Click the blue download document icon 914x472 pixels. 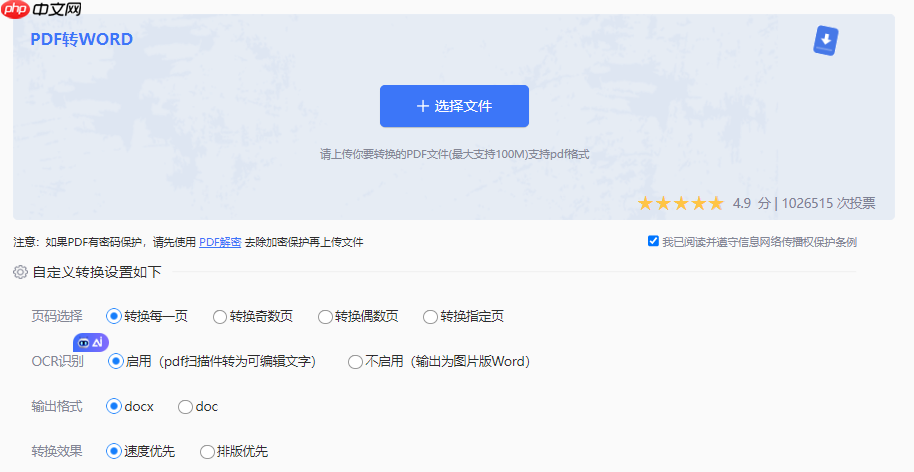[x=825, y=41]
